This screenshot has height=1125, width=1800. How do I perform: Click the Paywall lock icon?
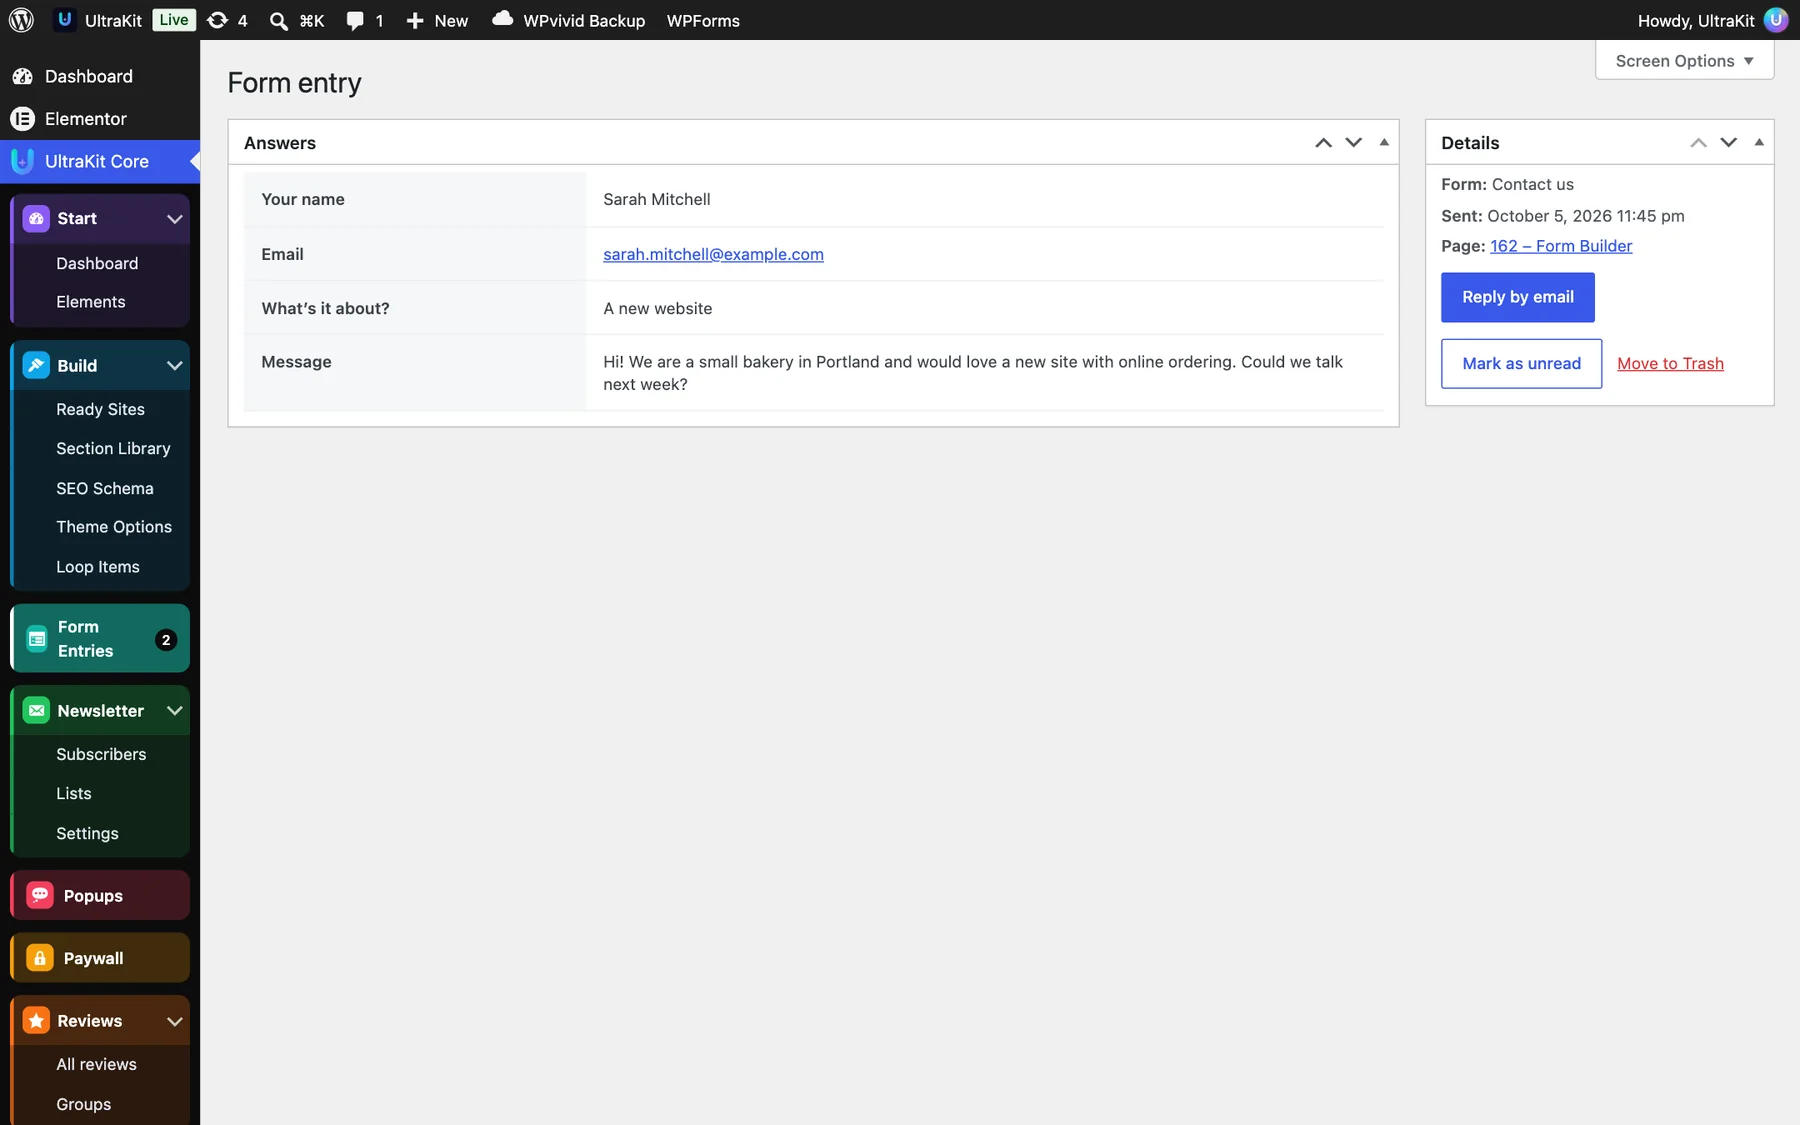[40, 958]
